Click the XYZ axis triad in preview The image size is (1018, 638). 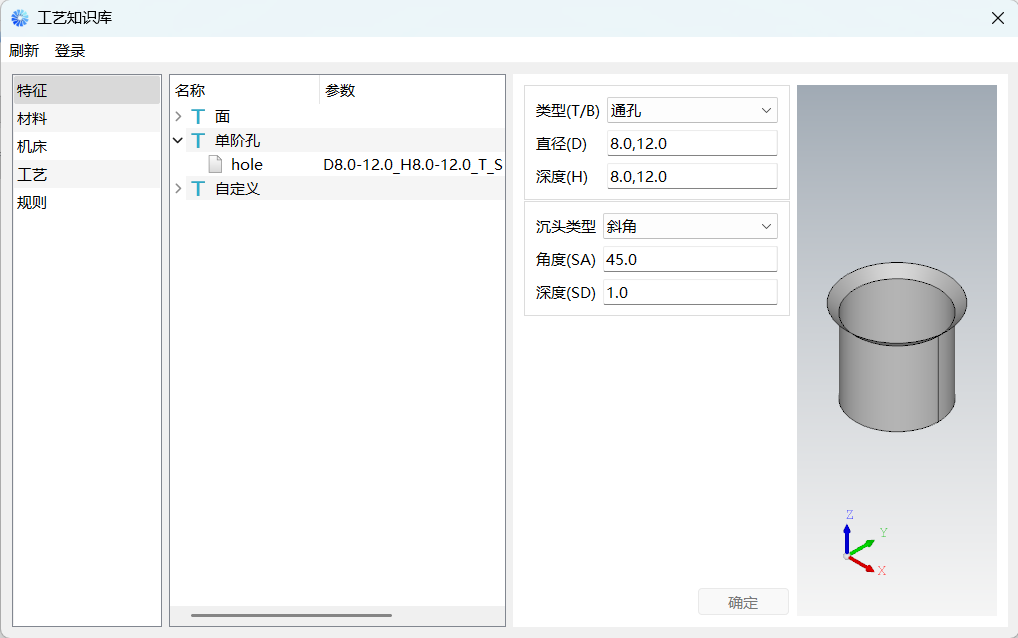pyautogui.click(x=859, y=546)
